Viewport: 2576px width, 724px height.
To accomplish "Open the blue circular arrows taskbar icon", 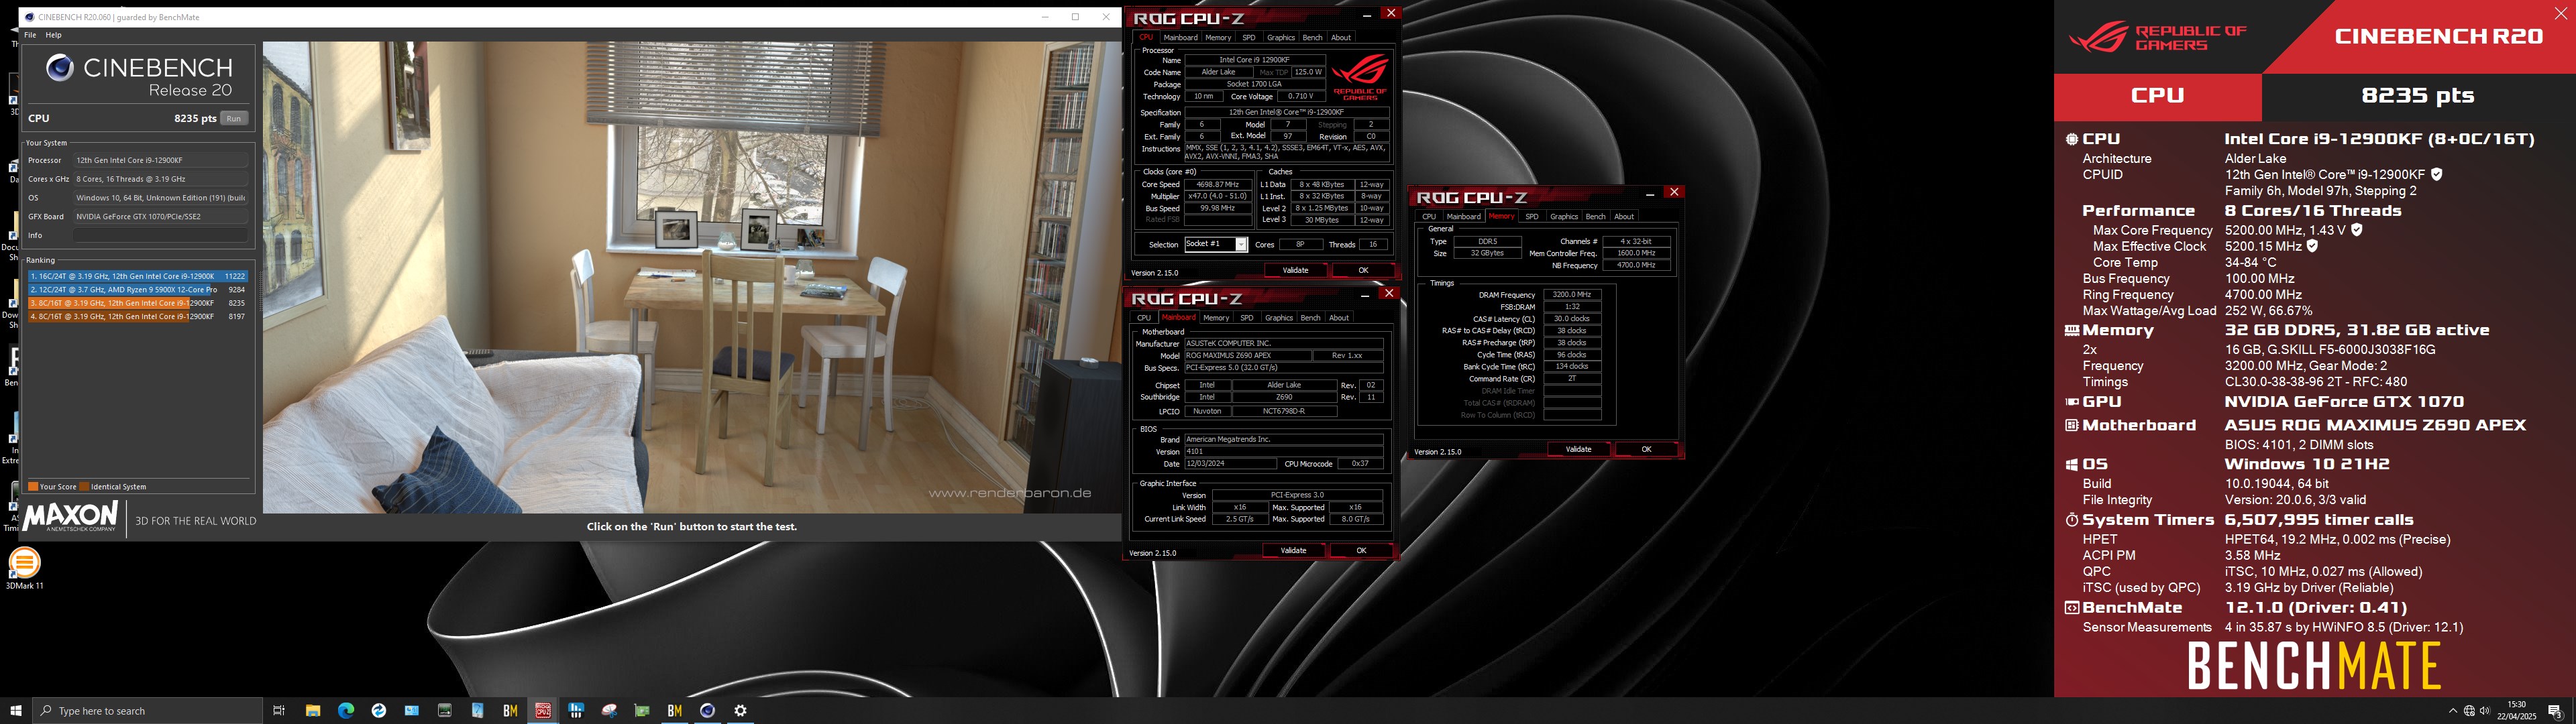I will coord(378,711).
